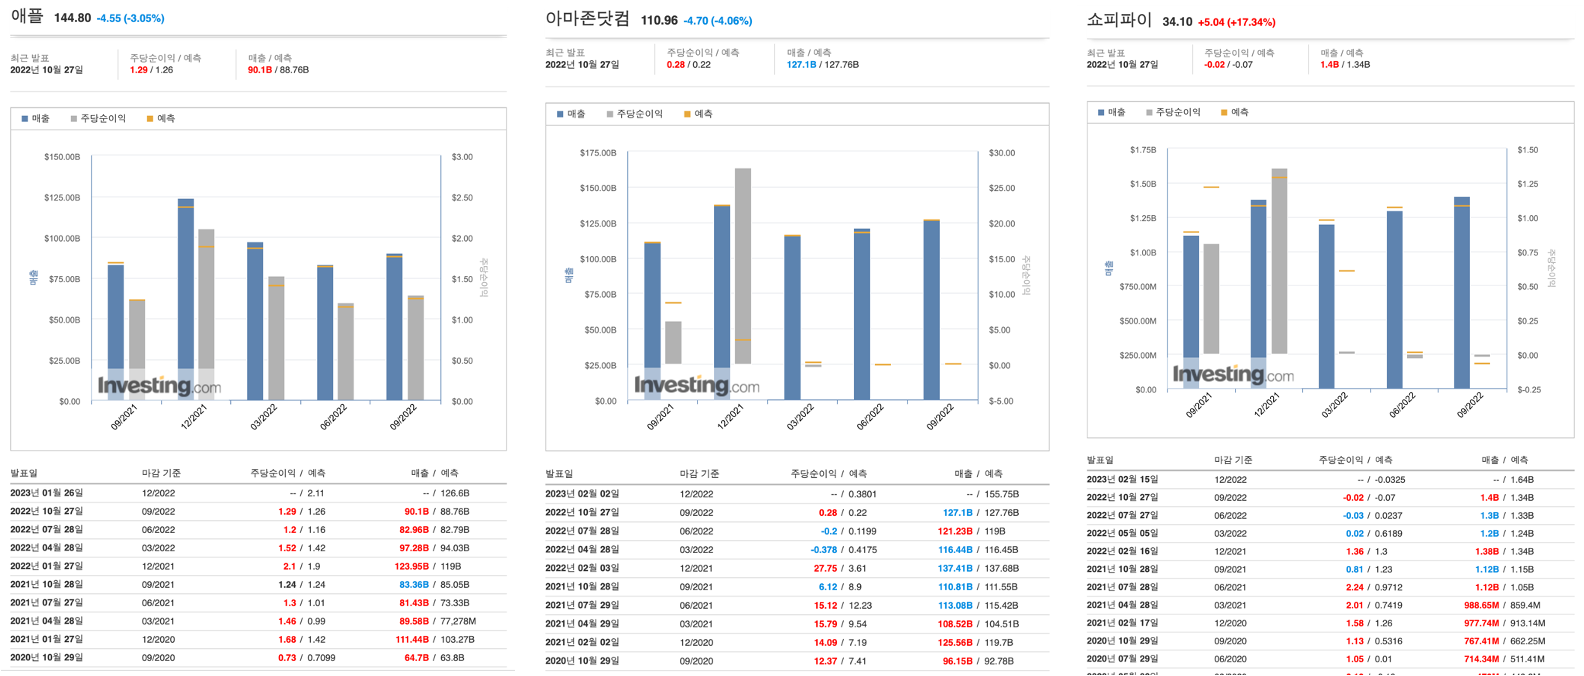Select Amazon price change -4.70 (-4.06%)

[718, 20]
